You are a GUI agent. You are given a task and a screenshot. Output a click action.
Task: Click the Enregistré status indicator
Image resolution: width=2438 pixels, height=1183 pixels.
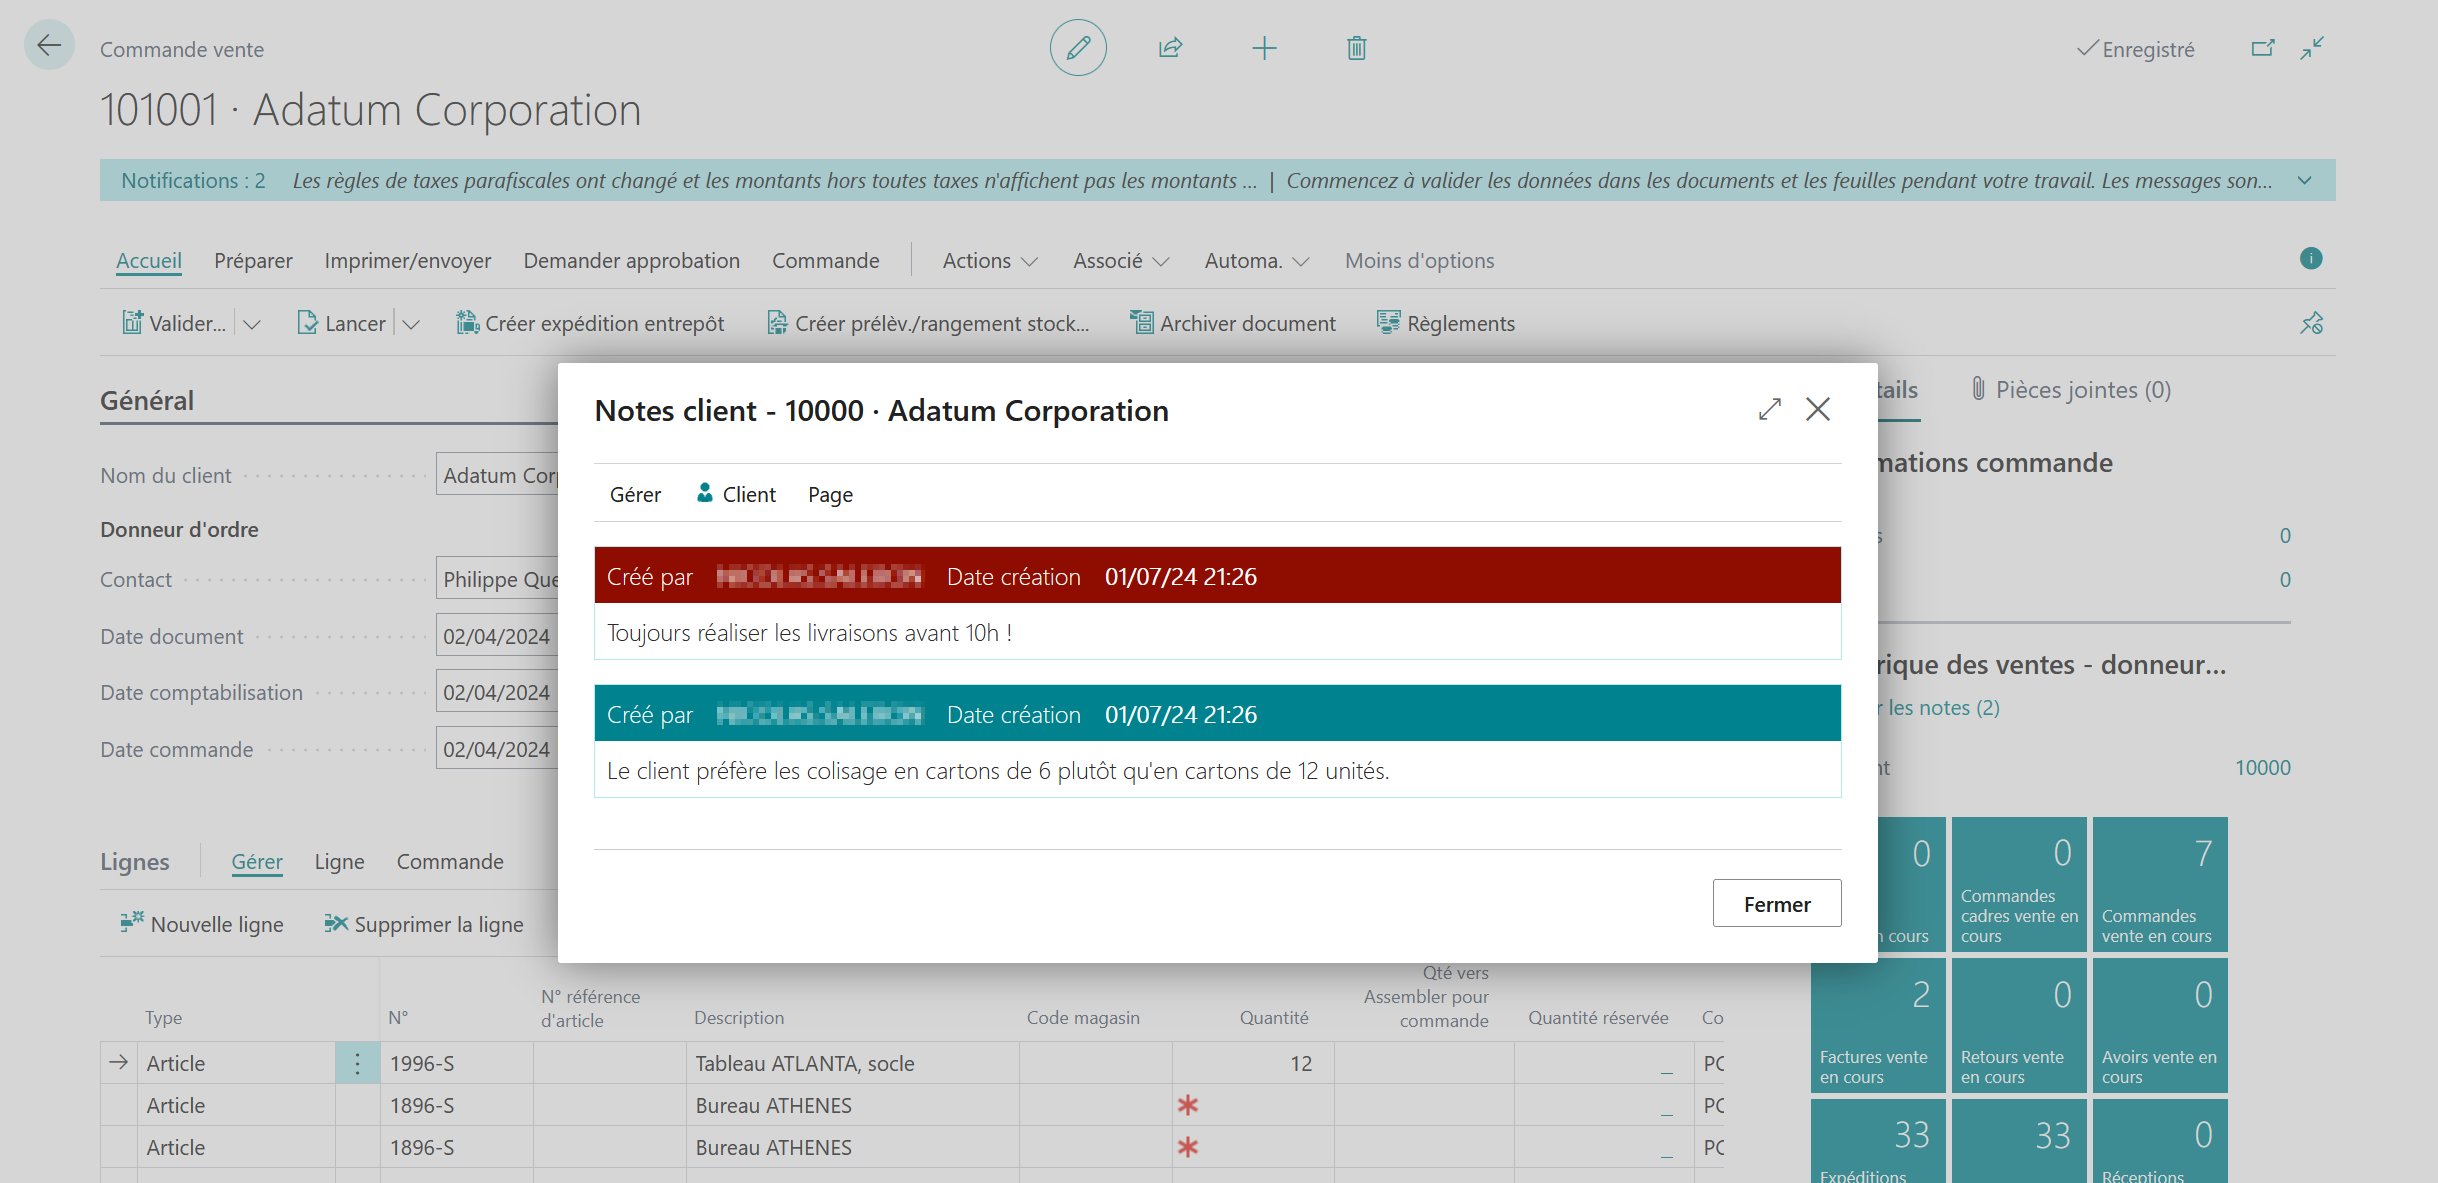coord(2136,49)
